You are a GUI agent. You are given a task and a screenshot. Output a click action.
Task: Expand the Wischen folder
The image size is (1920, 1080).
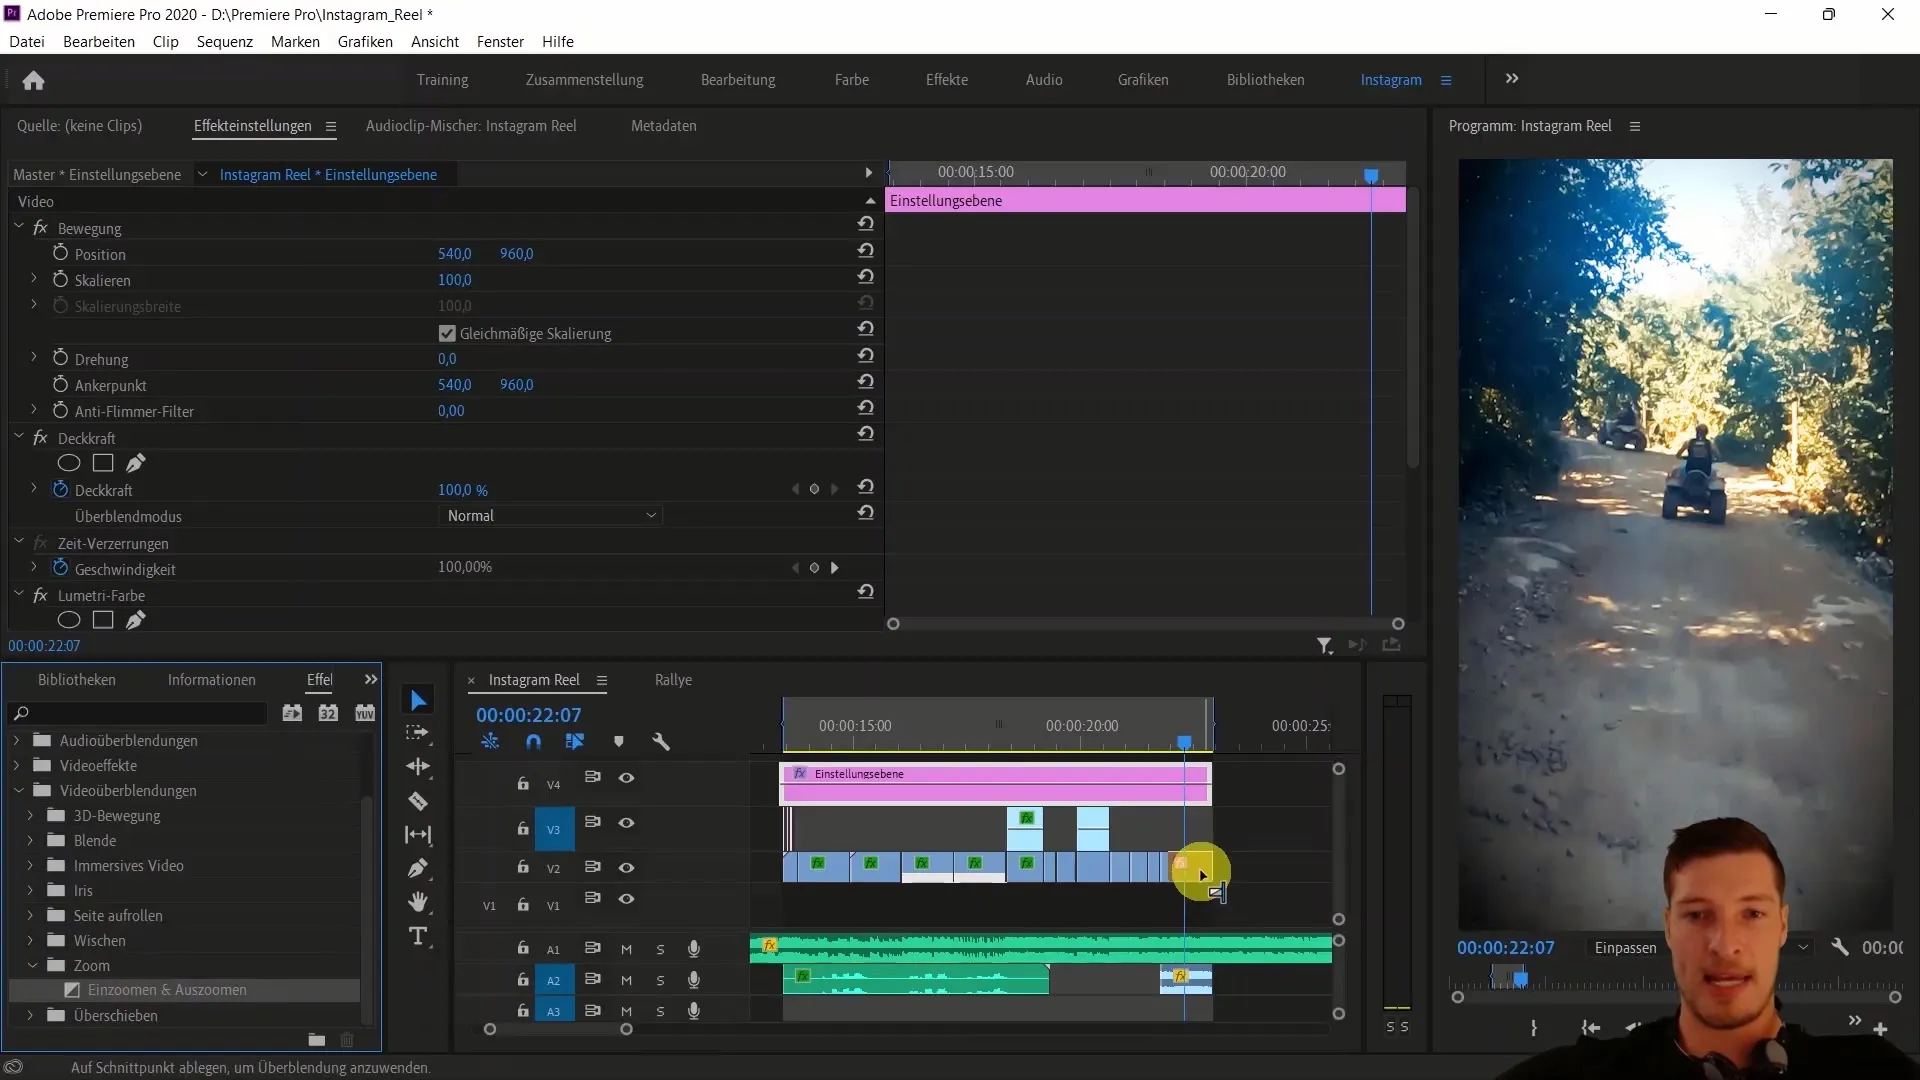point(30,941)
